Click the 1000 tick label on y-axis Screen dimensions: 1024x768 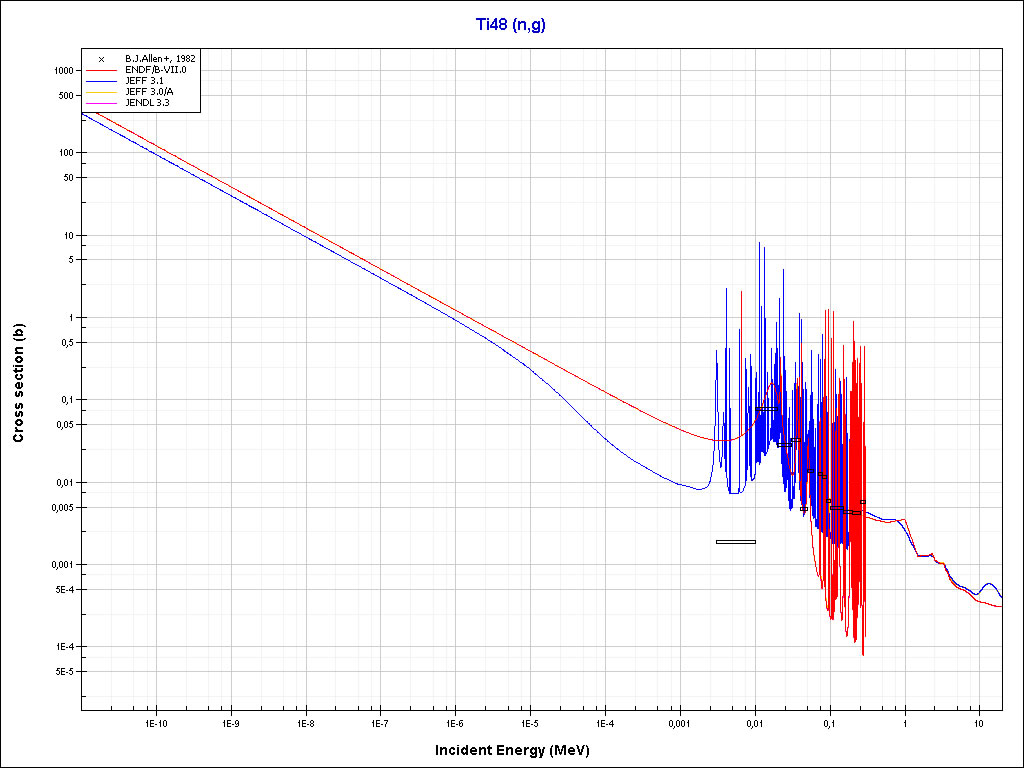[62, 71]
